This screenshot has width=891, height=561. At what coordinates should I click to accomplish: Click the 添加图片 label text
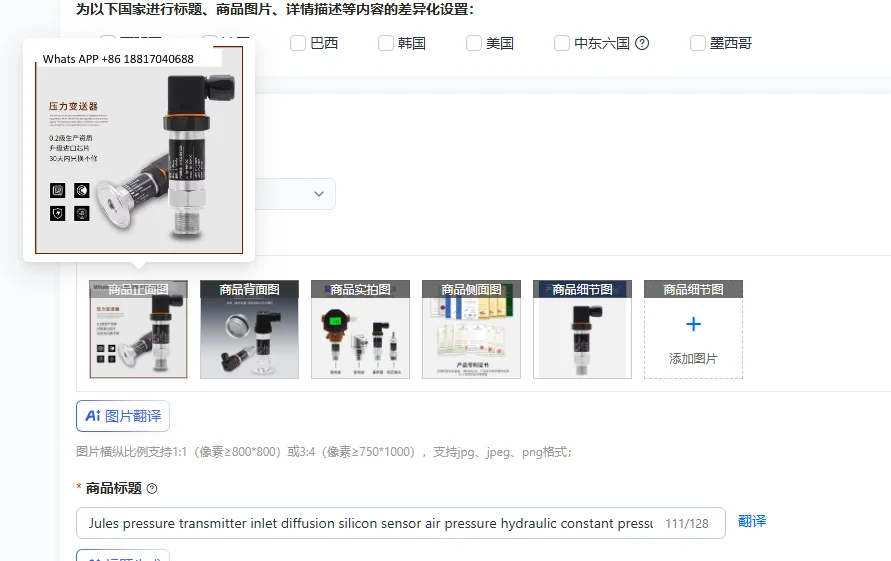(x=693, y=359)
